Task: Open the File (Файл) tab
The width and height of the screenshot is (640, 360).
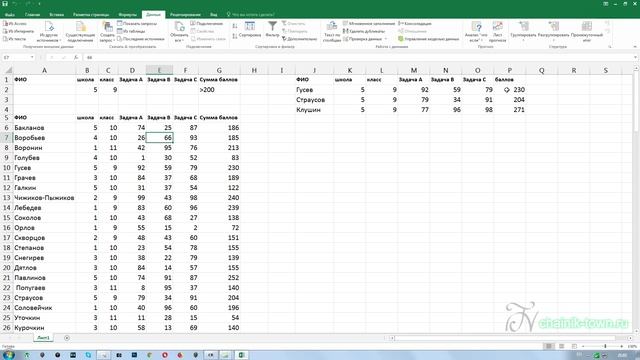Action: pos(10,15)
